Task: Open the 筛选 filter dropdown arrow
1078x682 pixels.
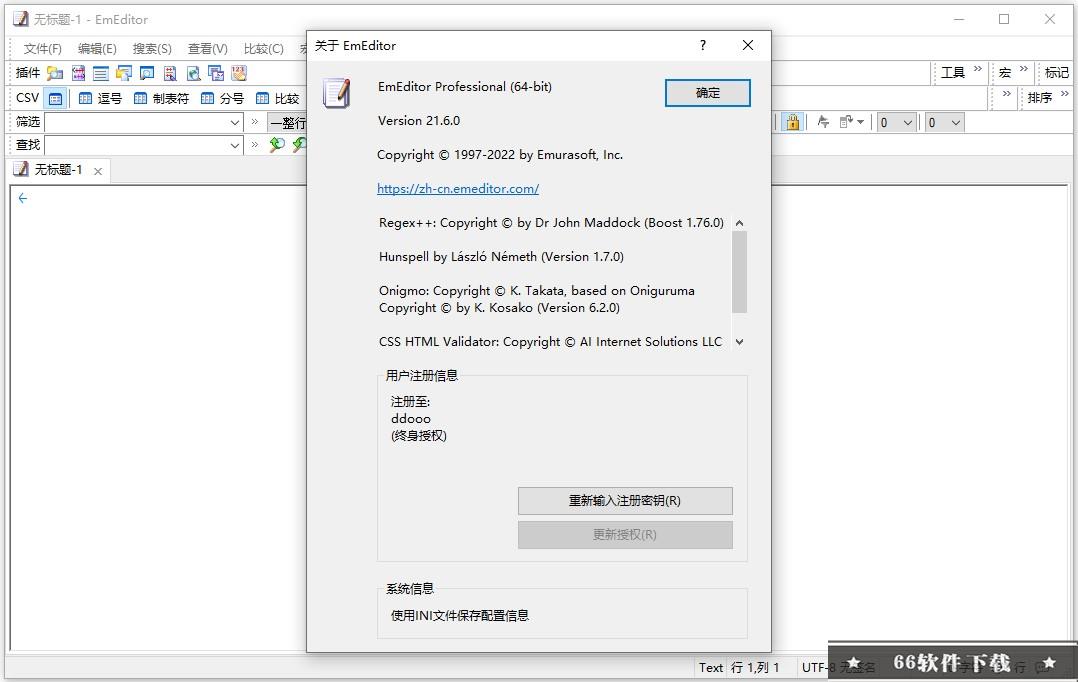Action: click(x=234, y=122)
